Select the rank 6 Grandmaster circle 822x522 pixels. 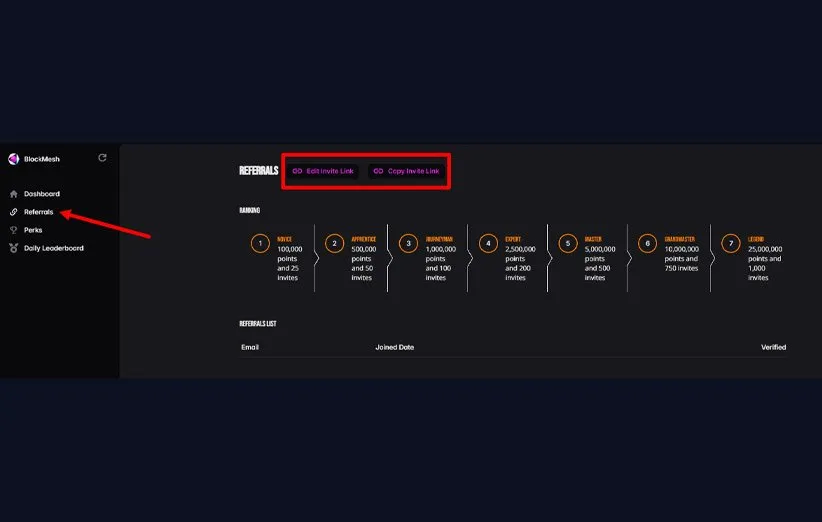(x=647, y=243)
